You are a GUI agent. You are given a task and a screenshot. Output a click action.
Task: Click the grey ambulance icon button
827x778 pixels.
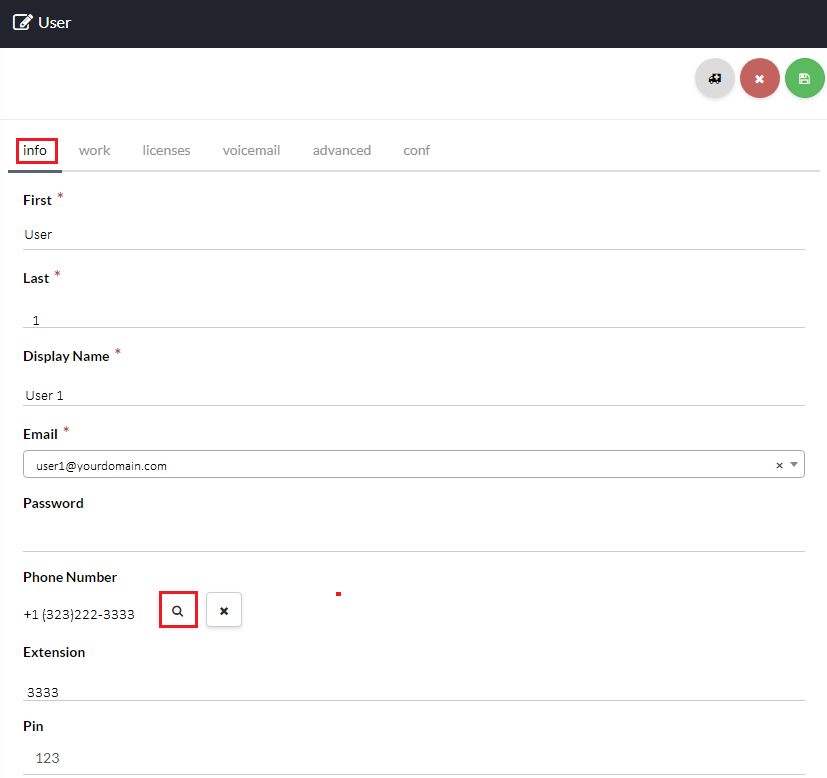point(714,78)
